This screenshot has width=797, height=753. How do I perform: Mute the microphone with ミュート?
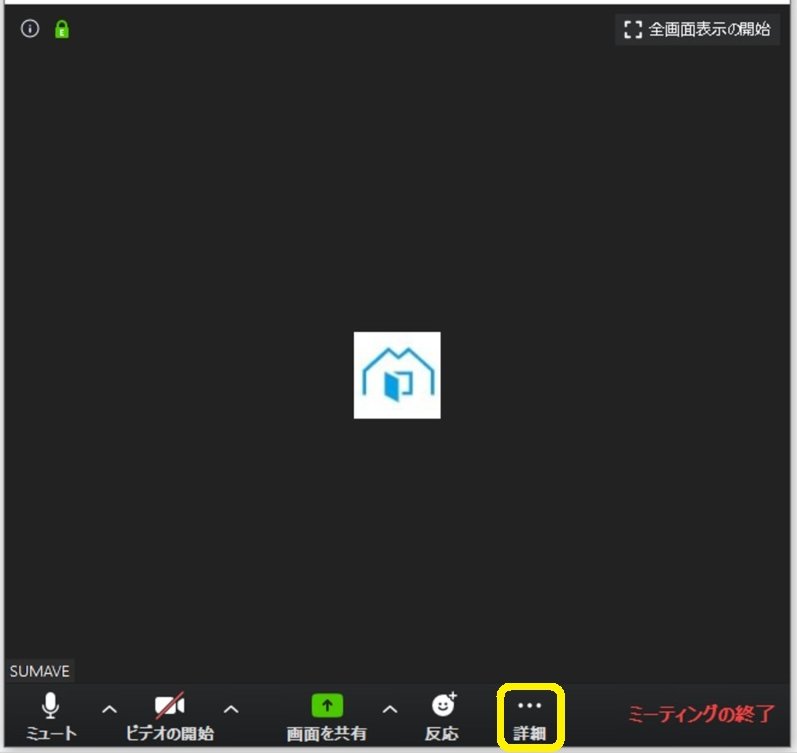tap(51, 715)
